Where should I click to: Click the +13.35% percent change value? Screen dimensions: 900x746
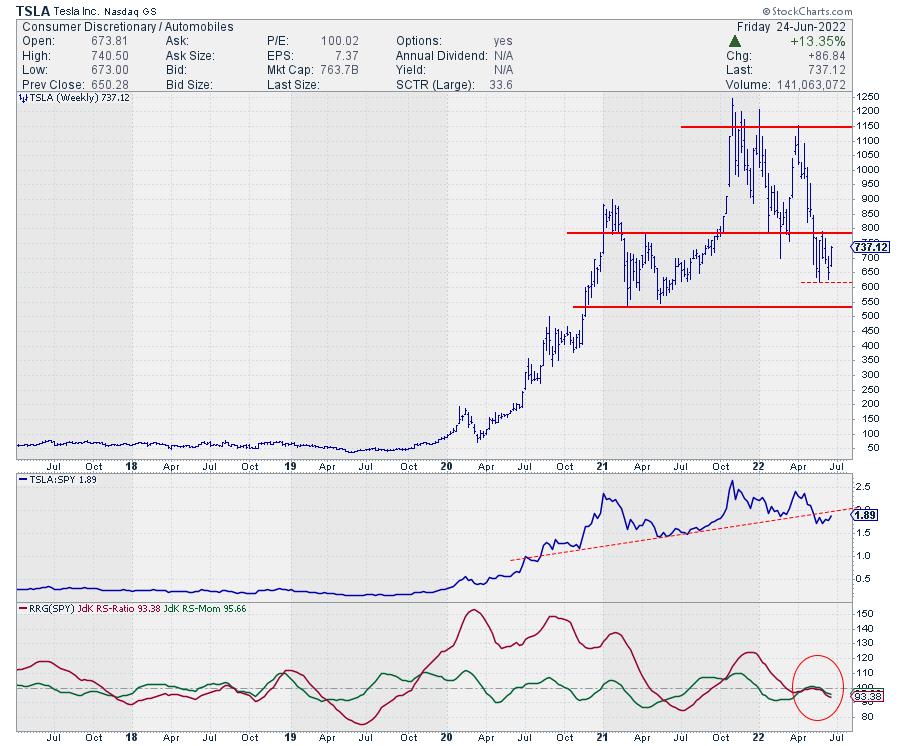tap(821, 41)
